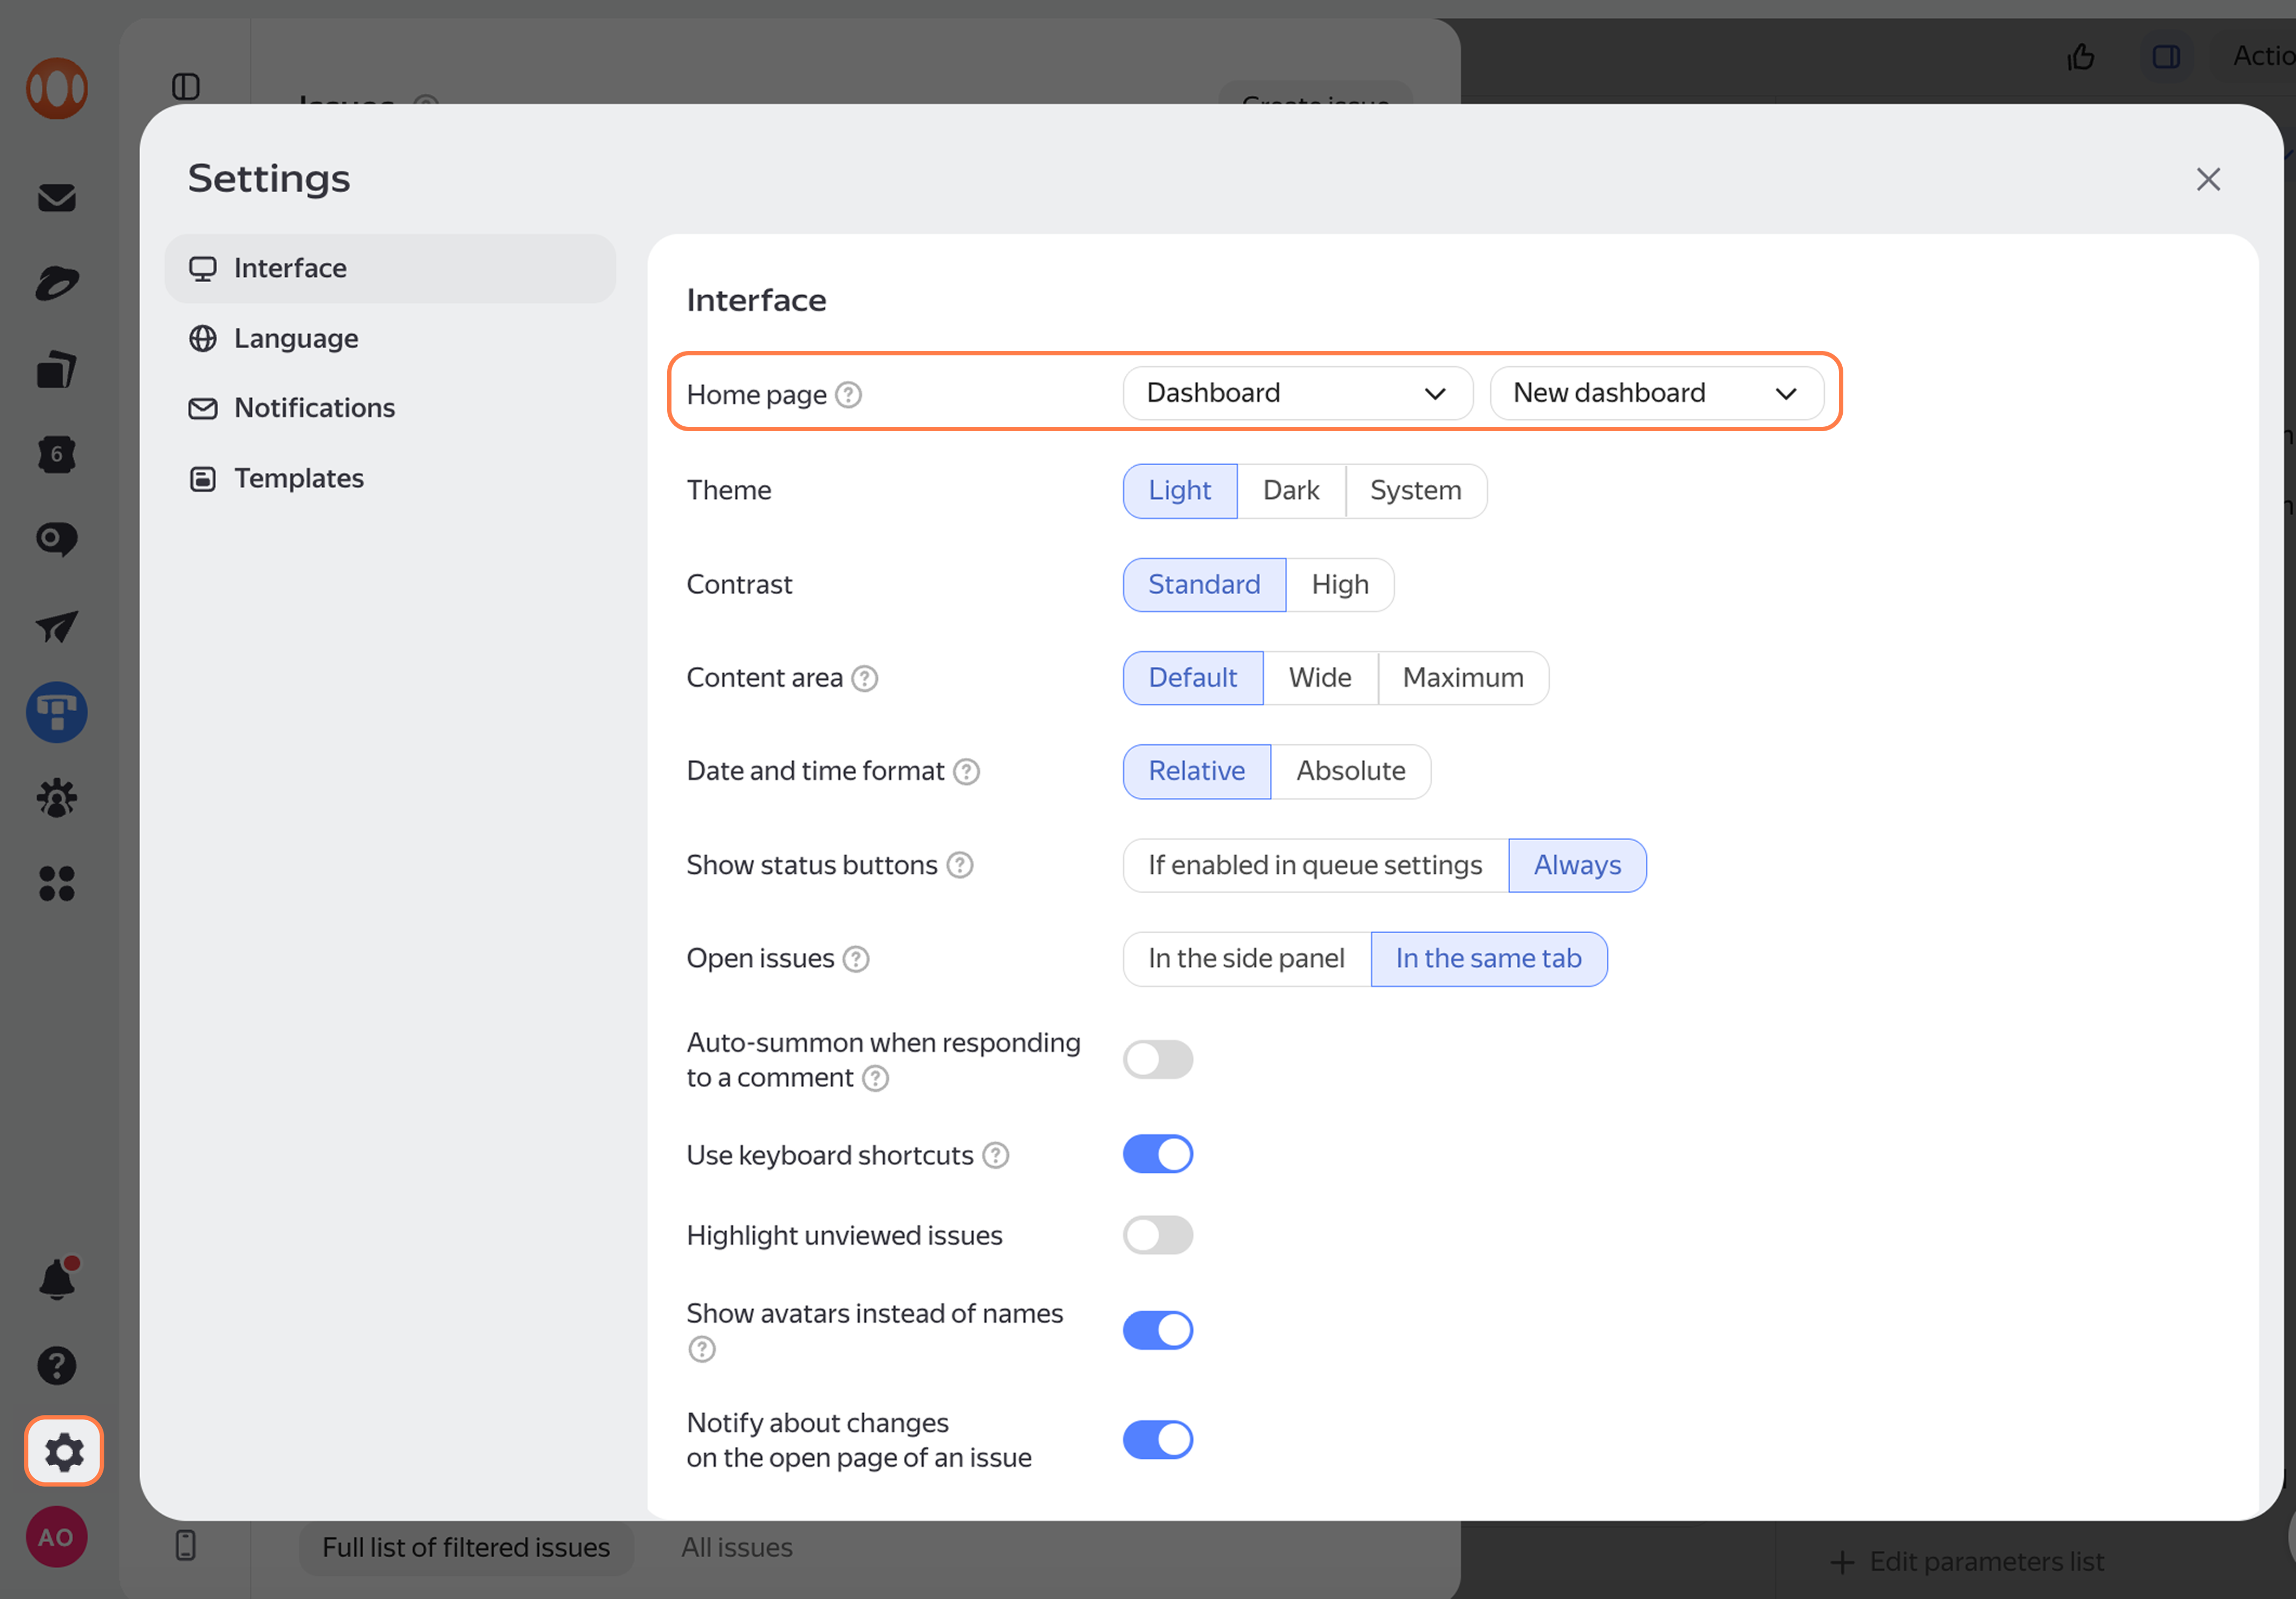Viewport: 2296px width, 1599px height.
Task: Open the Mail icon in left sidebar
Action: point(57,198)
